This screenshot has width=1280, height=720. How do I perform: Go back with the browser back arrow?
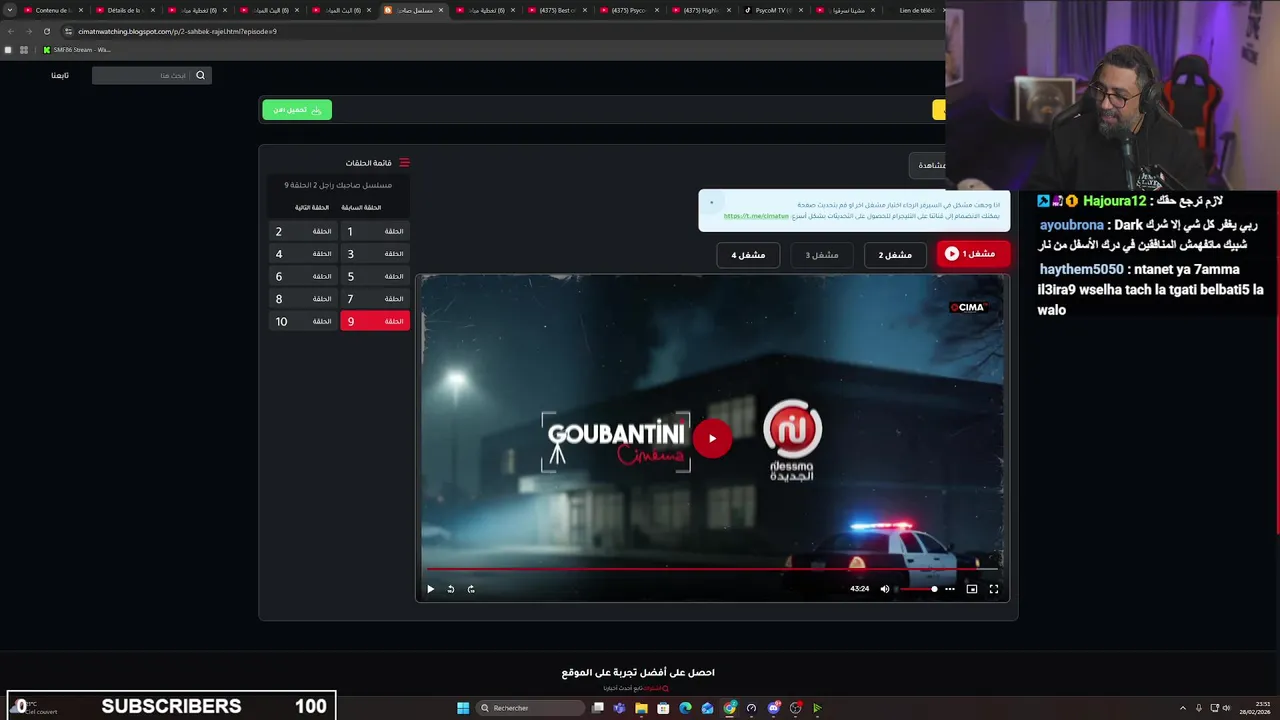[x=11, y=31]
